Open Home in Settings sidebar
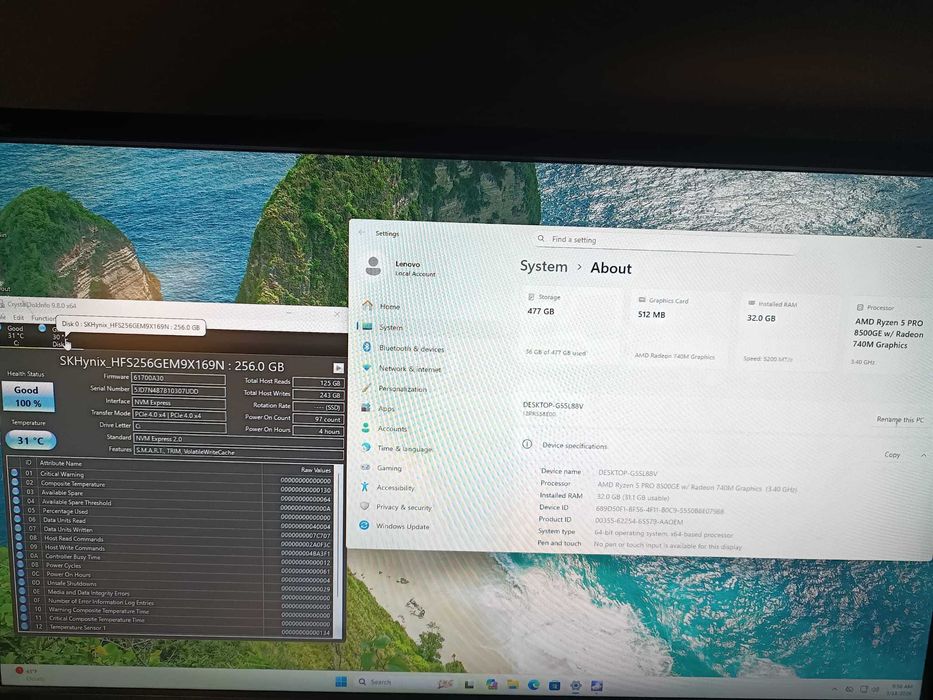This screenshot has width=933, height=700. tap(381, 306)
